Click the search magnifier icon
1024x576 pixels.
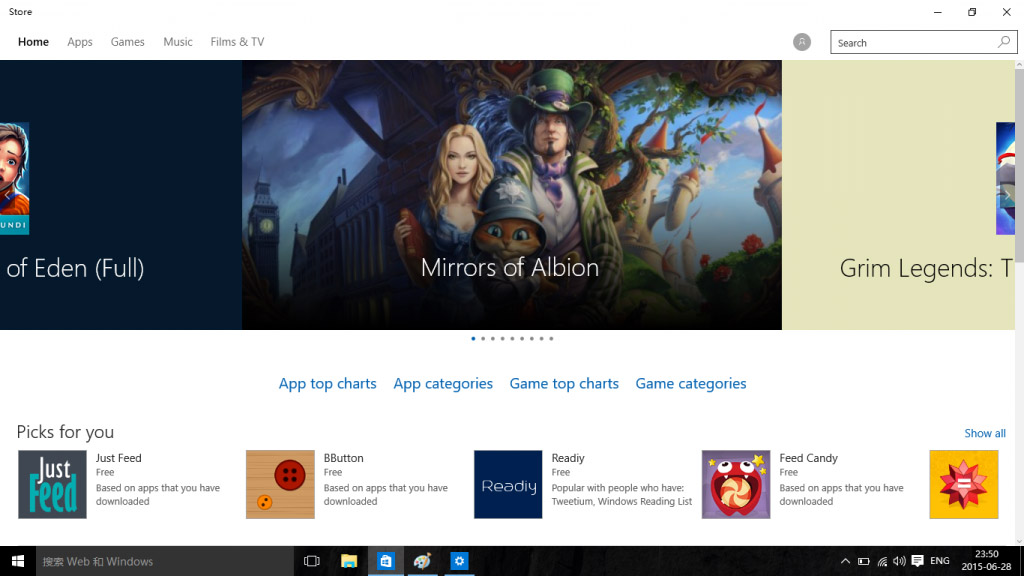[x=1004, y=42]
